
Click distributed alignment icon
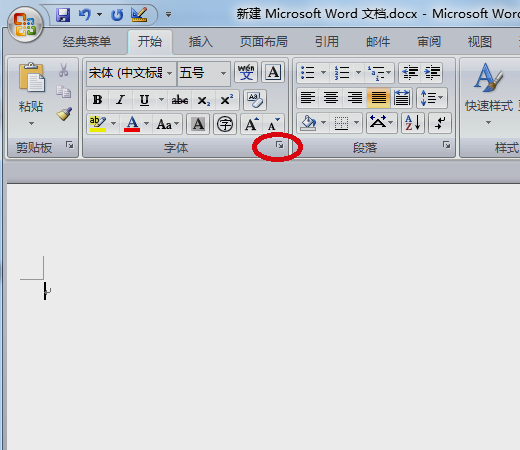click(402, 98)
